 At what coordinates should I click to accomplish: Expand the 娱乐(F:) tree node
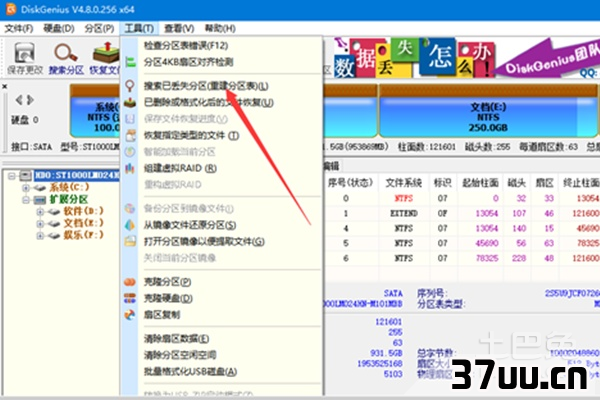click(40, 235)
